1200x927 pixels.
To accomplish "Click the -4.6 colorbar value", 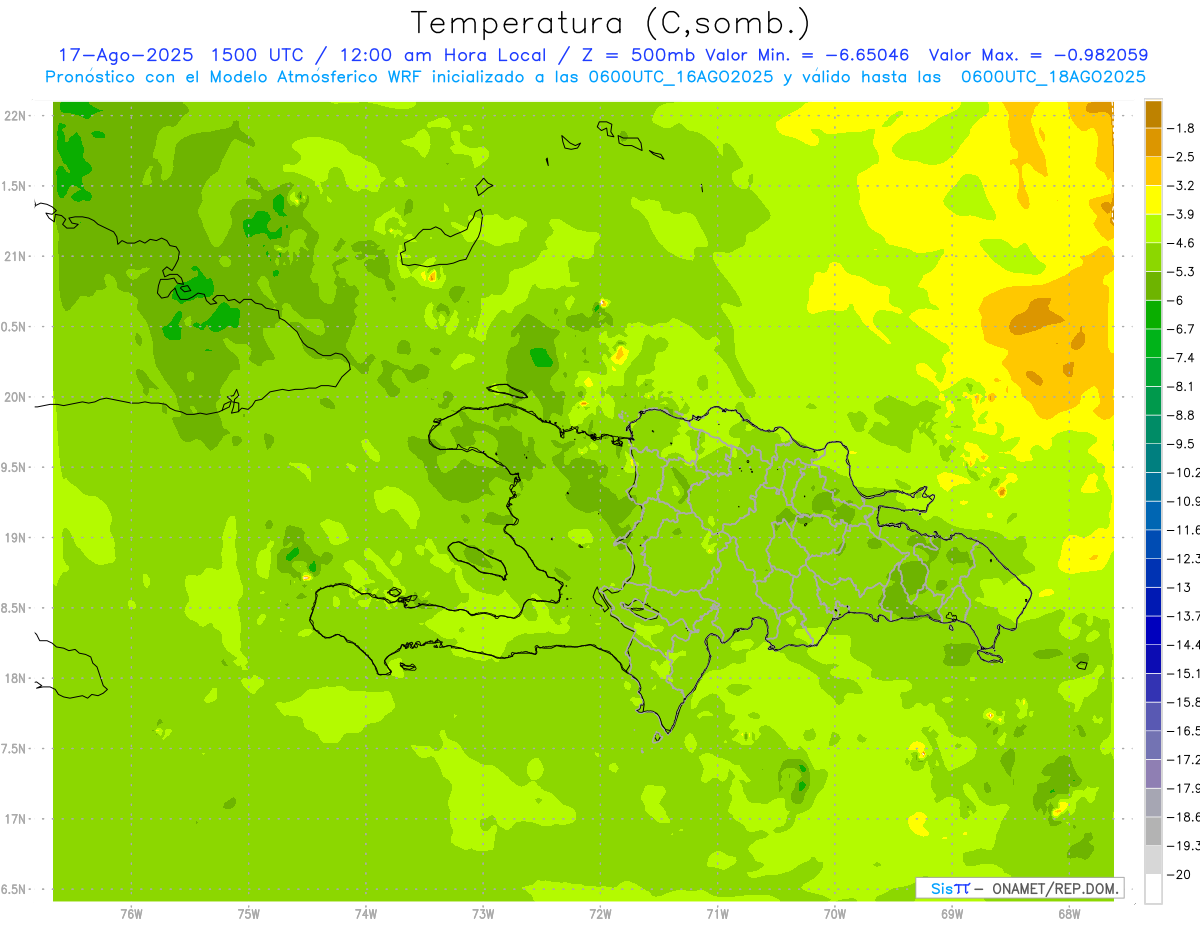I will pyautogui.click(x=1181, y=243).
